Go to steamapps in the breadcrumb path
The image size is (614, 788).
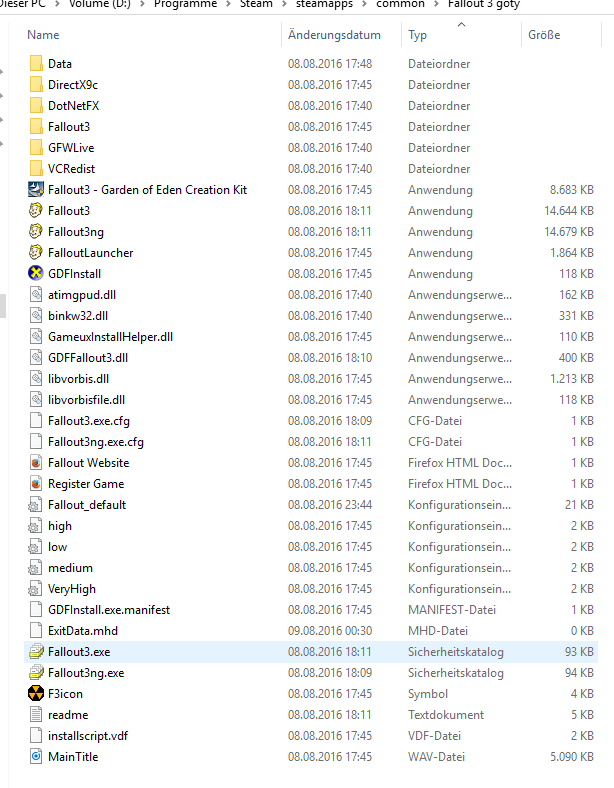coord(324,4)
